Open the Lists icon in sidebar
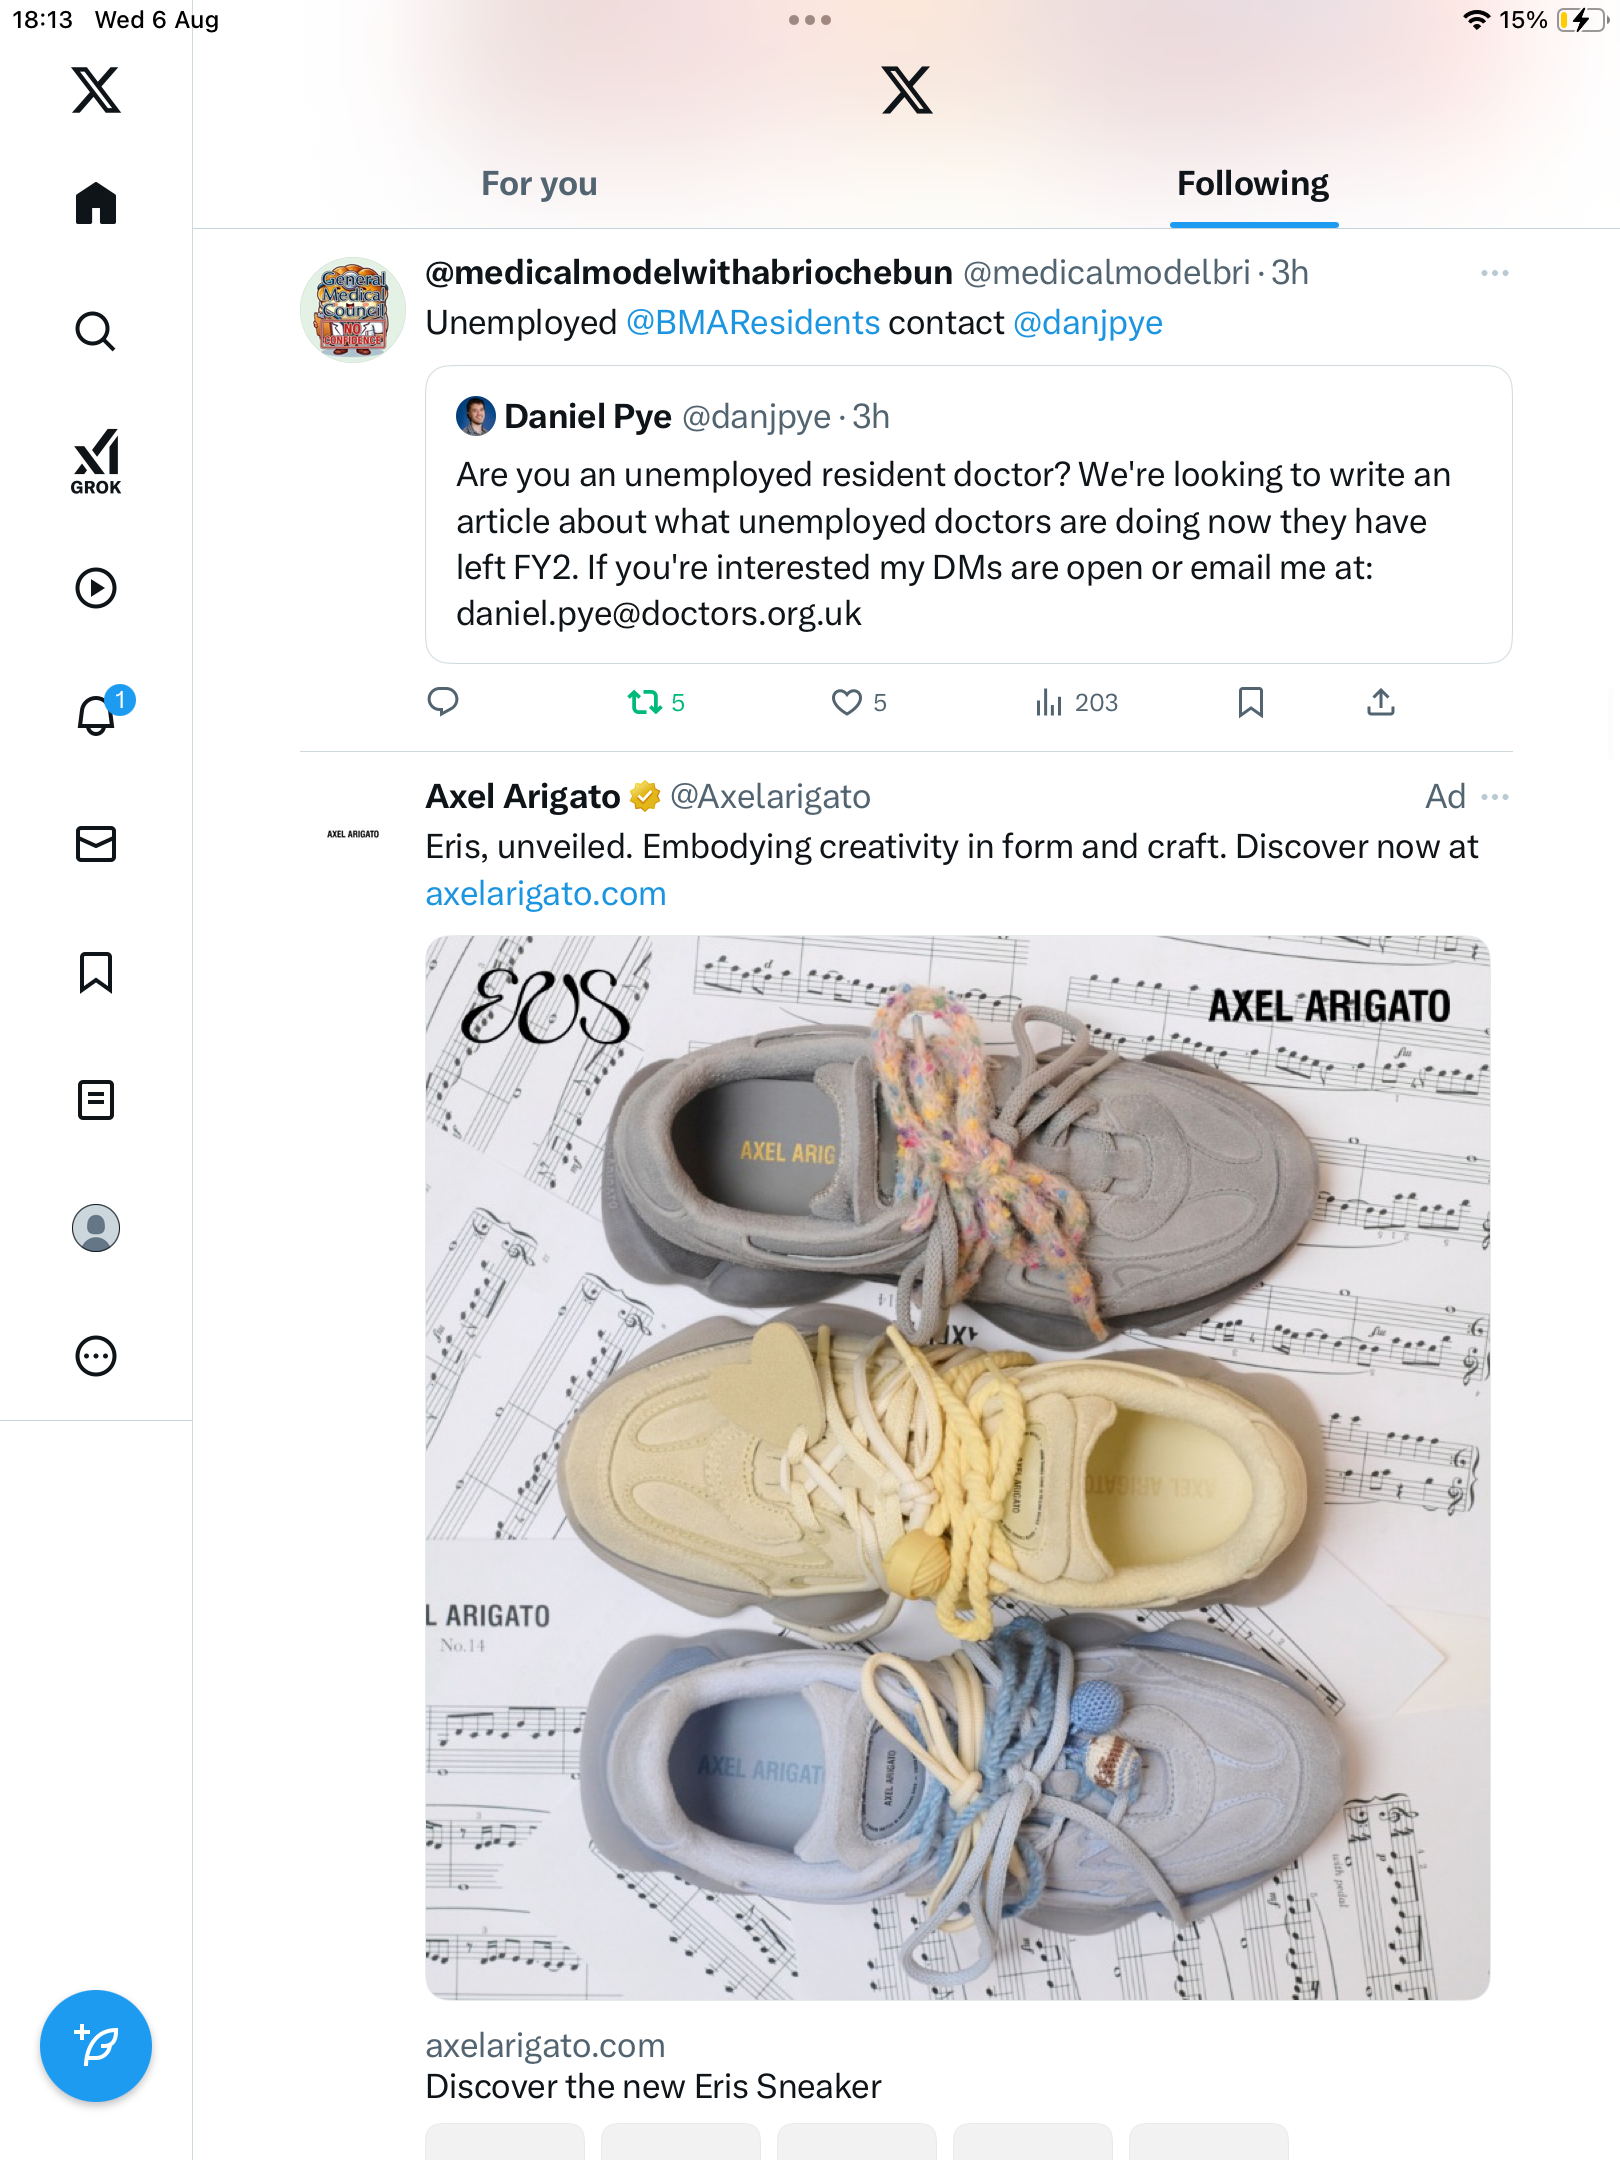 [x=96, y=1100]
